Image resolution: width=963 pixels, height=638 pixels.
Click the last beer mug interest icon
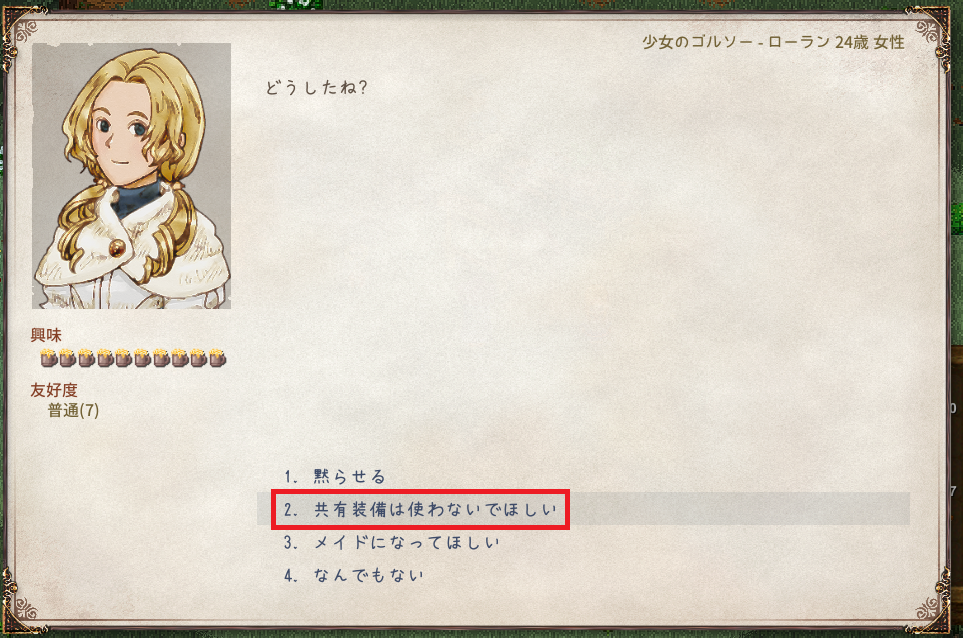pos(217,357)
